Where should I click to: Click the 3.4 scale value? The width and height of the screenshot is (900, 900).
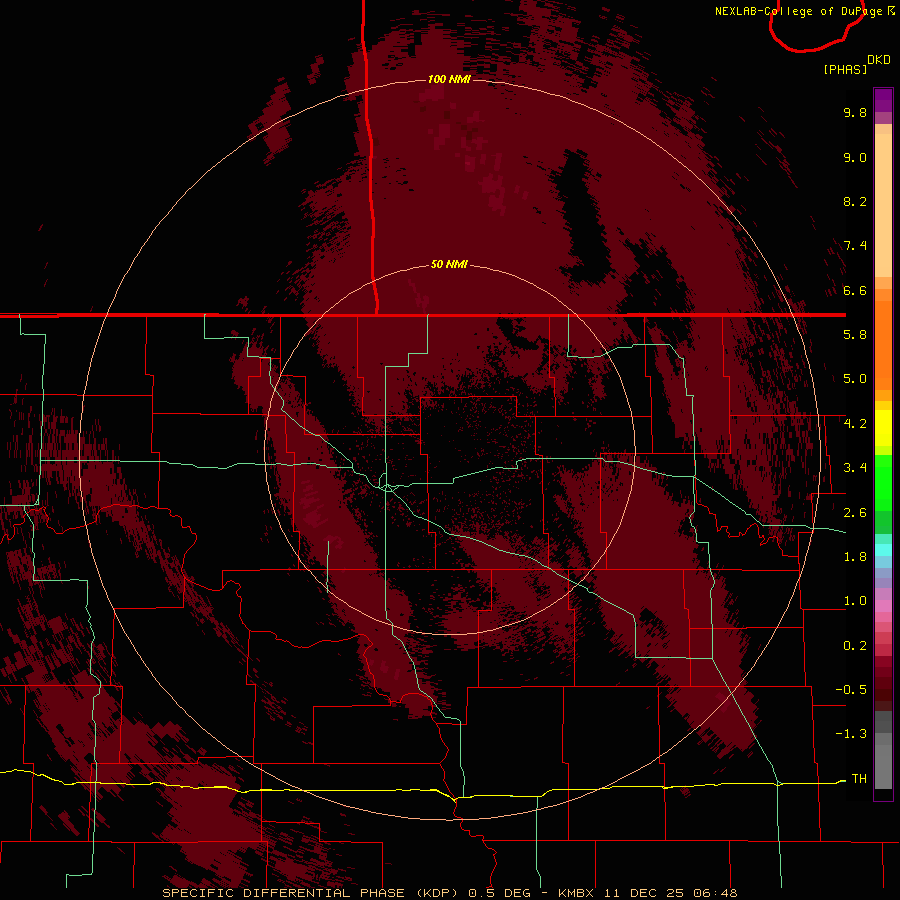pos(855,468)
